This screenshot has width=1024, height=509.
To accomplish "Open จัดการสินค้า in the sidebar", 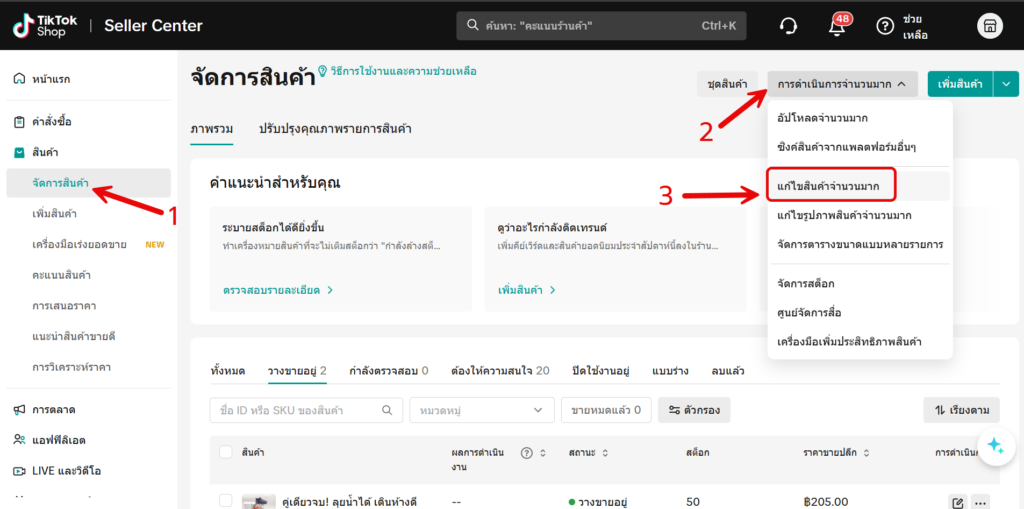I will point(61,183).
